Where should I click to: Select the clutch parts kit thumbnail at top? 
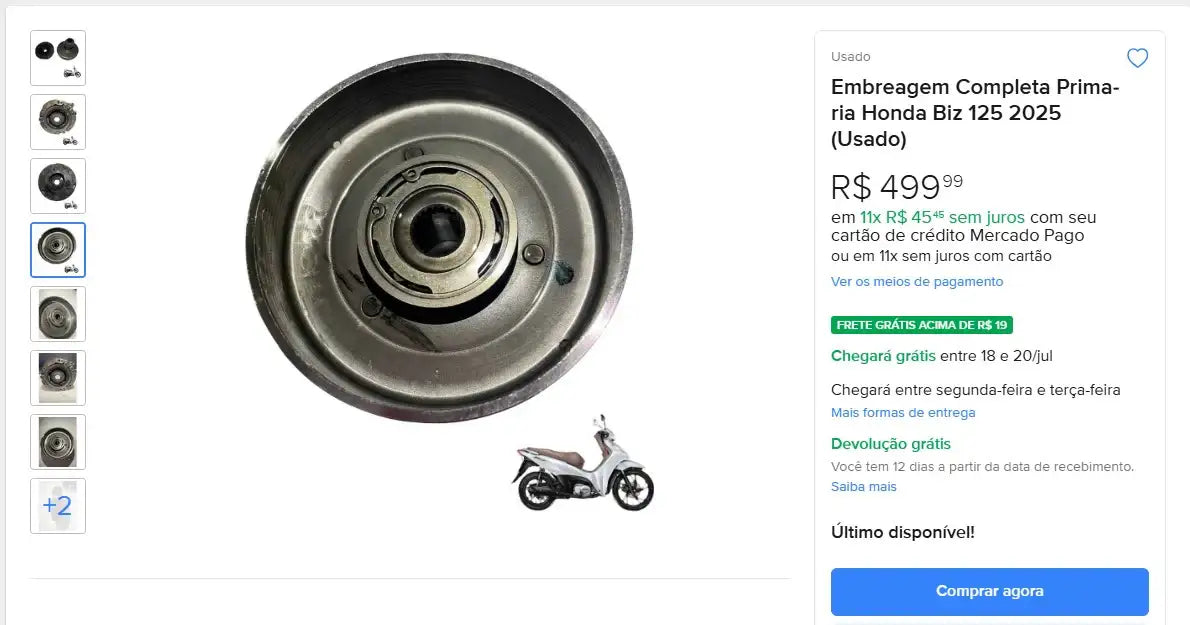pyautogui.click(x=57, y=57)
